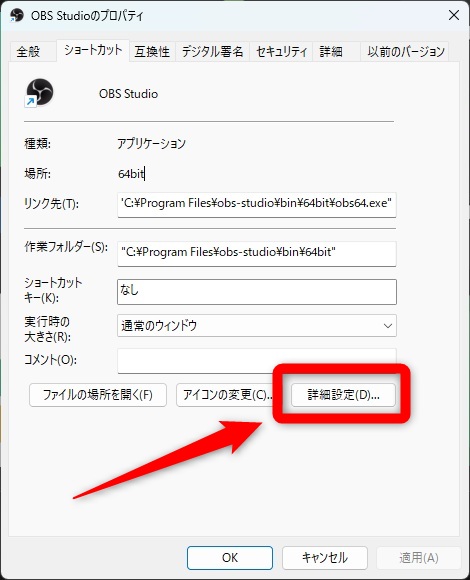Click the 種類: label
This screenshot has height=580, width=470.
[37, 144]
